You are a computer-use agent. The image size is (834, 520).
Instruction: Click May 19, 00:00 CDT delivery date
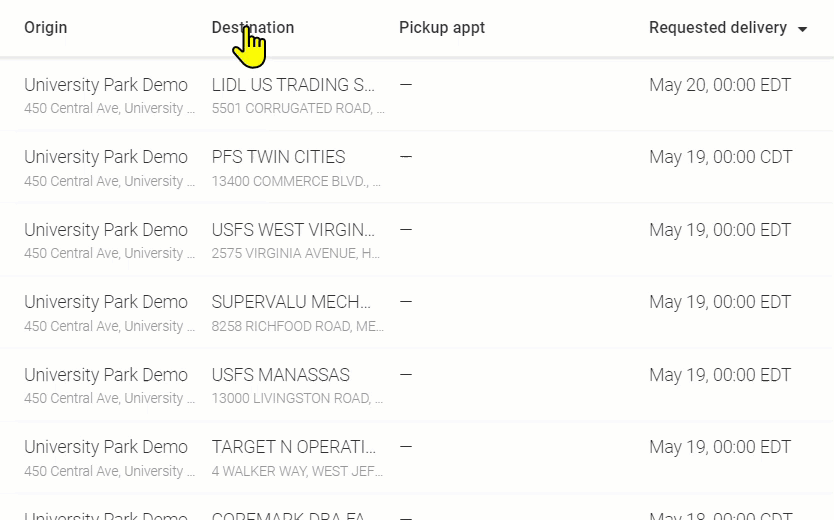pyautogui.click(x=721, y=157)
